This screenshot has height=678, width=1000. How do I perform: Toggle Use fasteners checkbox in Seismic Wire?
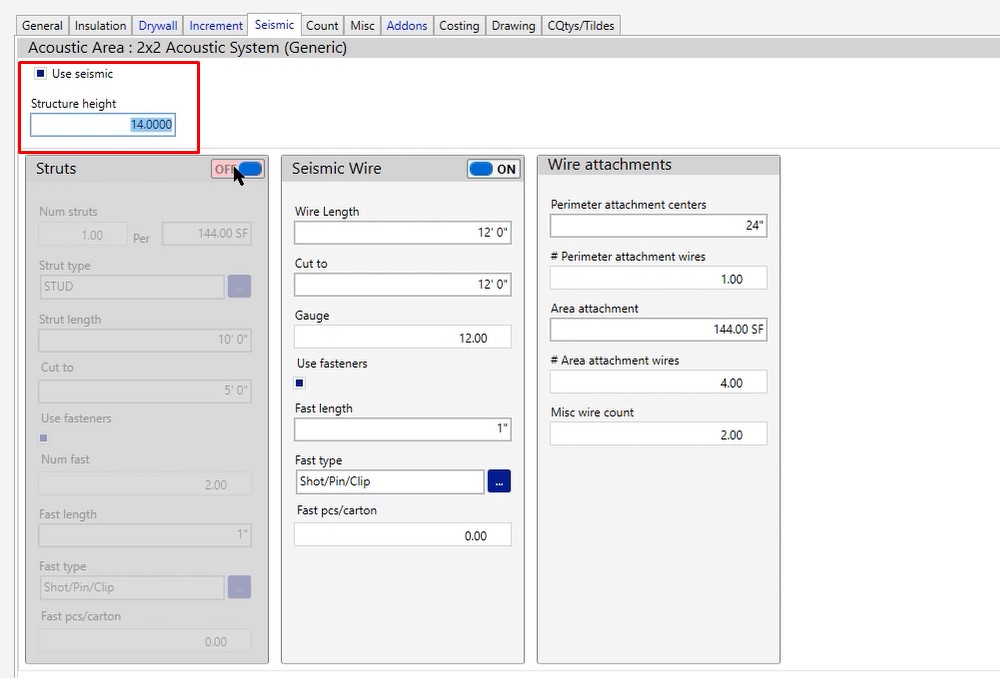click(299, 383)
